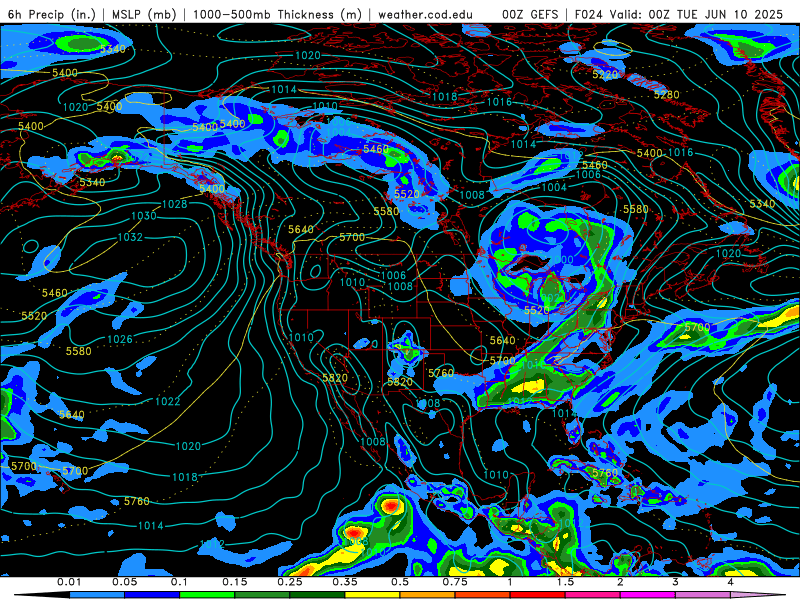Click the '0.35' legend value
This screenshot has width=800, height=600.
[x=345, y=582]
